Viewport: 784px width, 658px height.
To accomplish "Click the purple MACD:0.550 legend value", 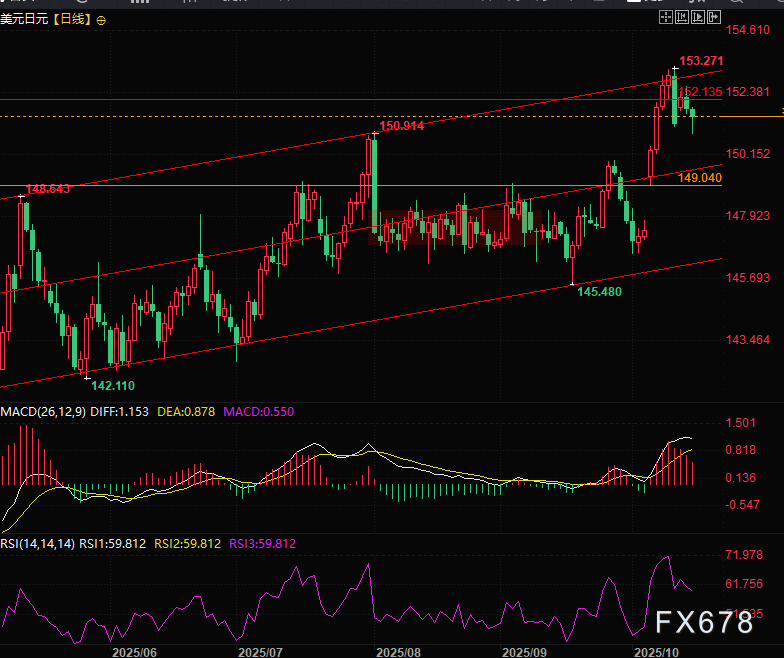I will (x=259, y=411).
